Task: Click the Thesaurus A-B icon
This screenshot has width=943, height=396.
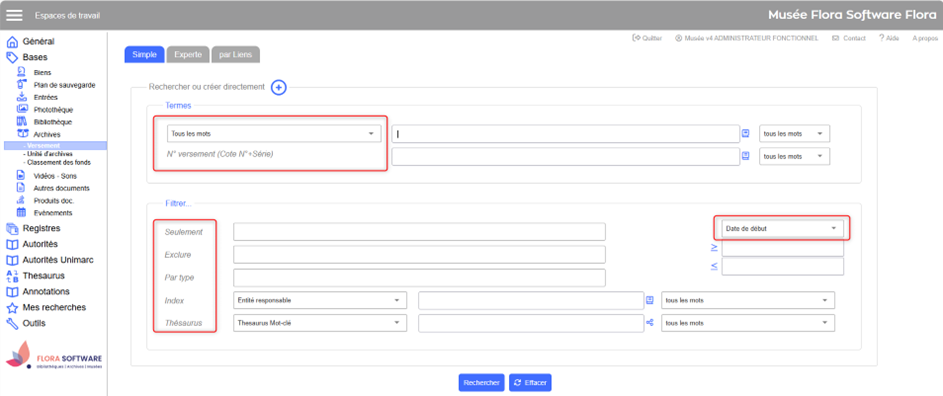Action: coord(11,276)
